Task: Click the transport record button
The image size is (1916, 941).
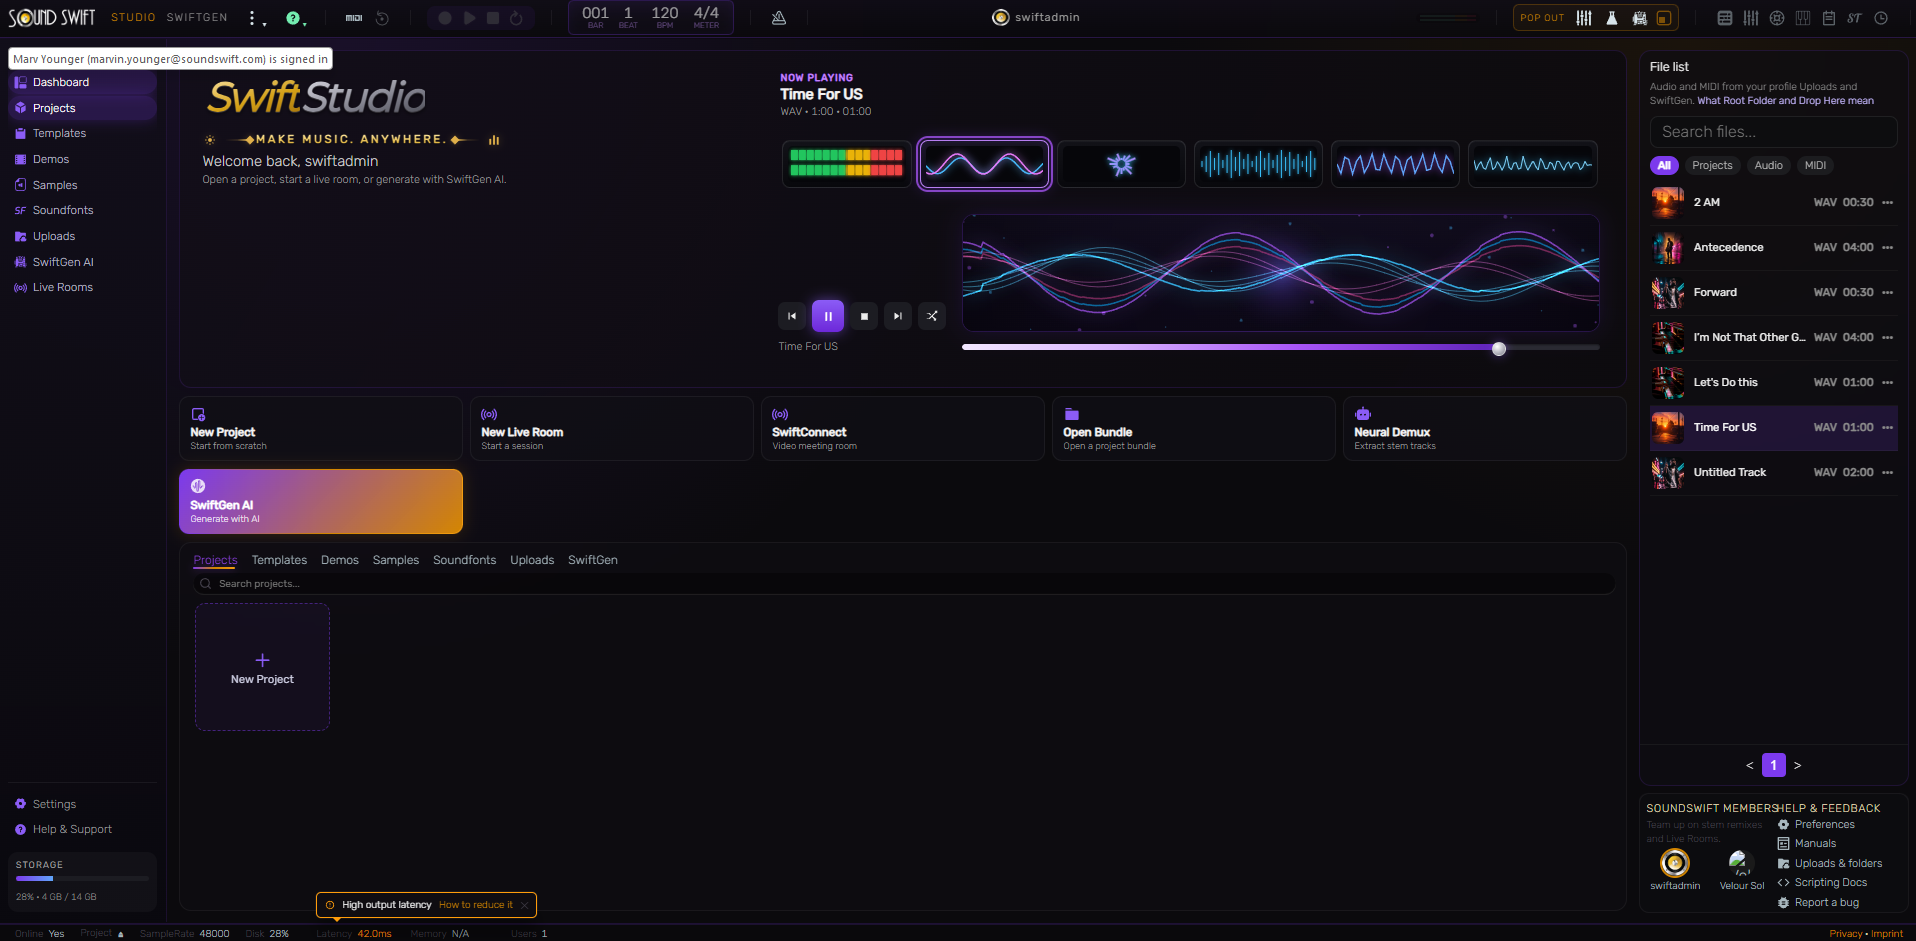Action: coord(445,18)
